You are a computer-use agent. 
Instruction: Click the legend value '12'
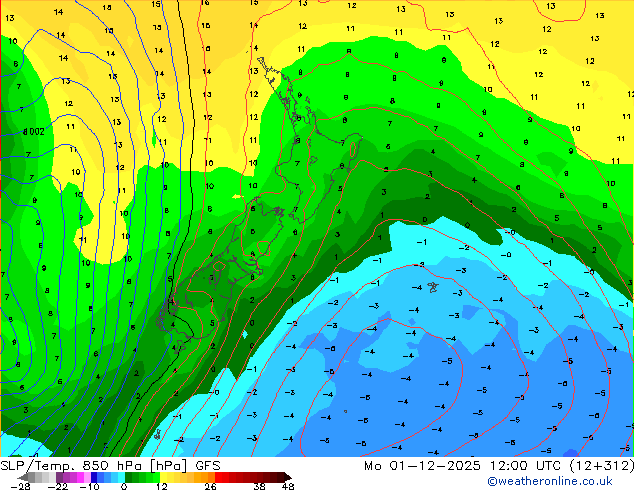(162, 486)
